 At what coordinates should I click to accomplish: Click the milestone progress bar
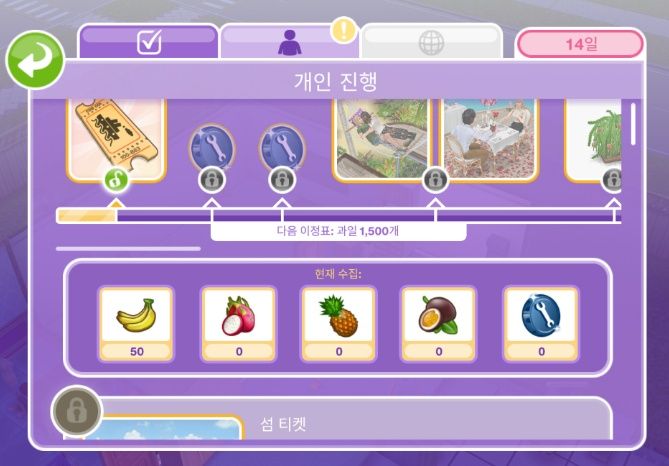tap(339, 216)
